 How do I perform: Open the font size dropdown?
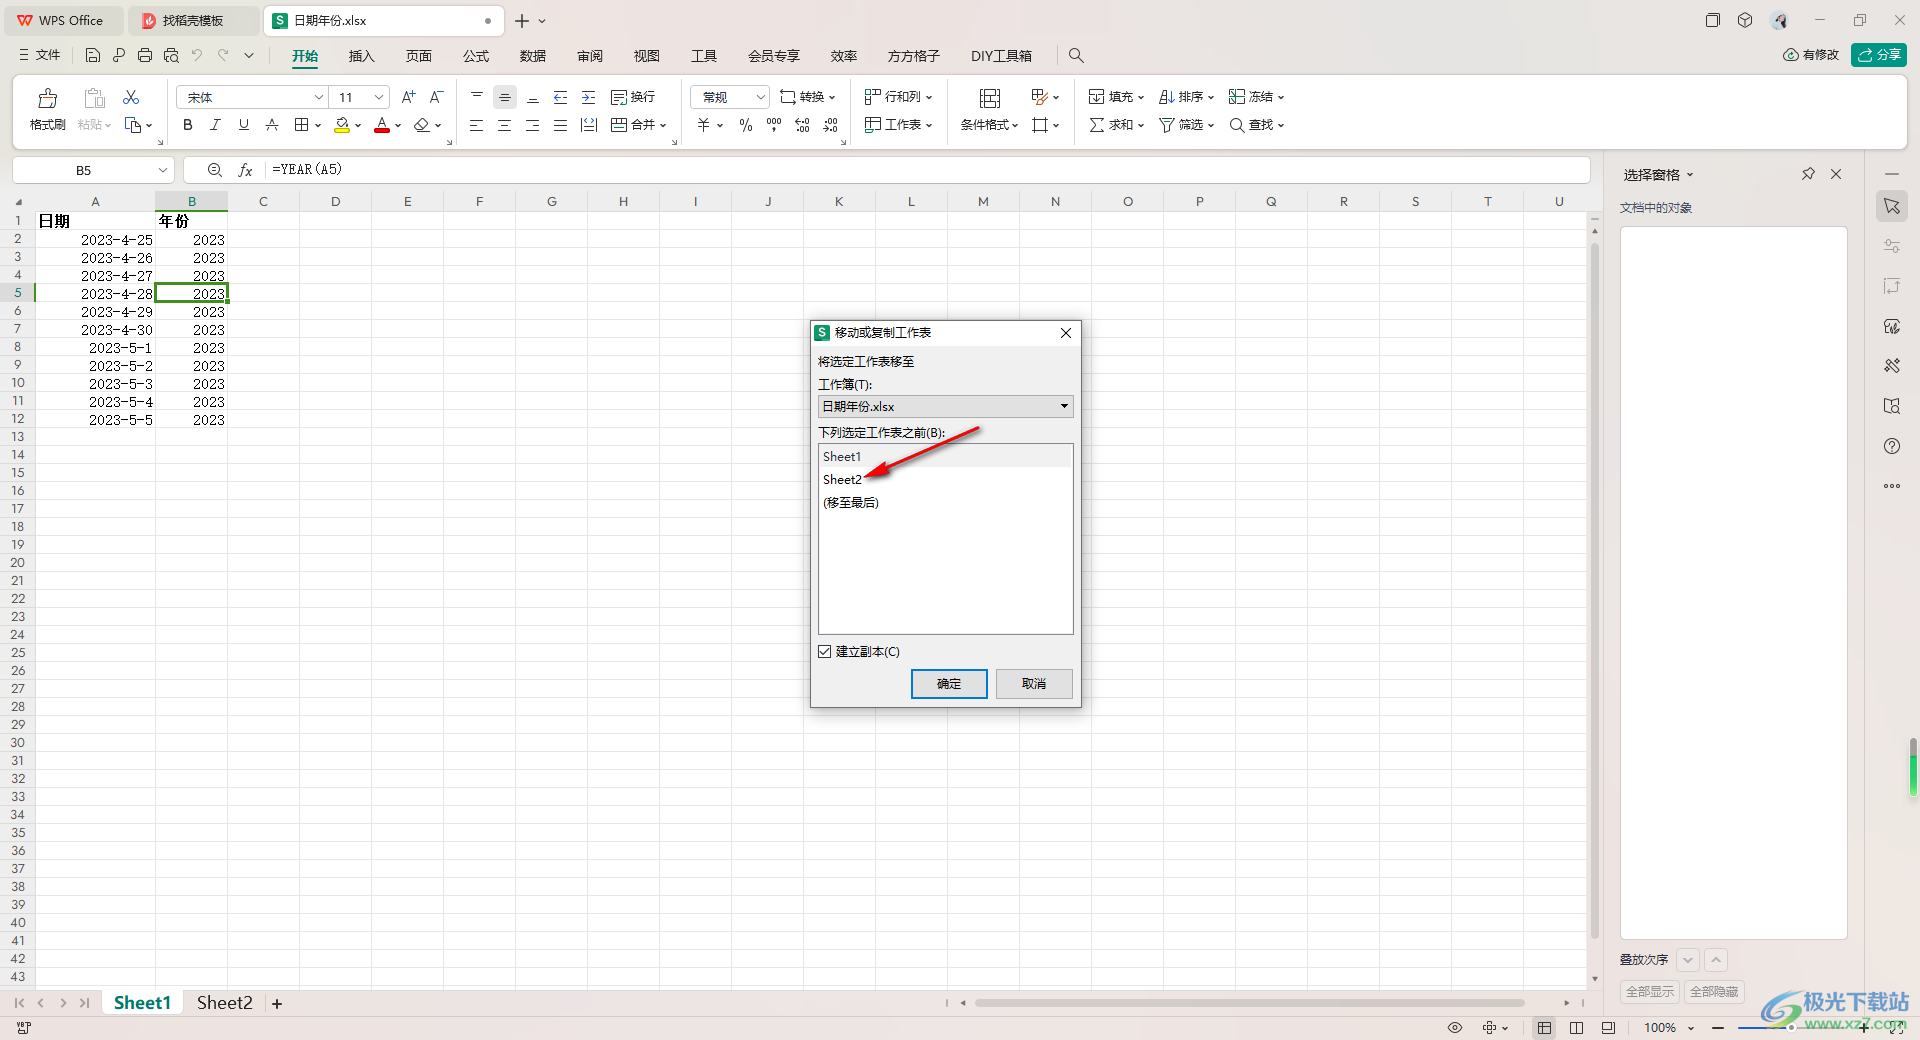click(x=379, y=97)
